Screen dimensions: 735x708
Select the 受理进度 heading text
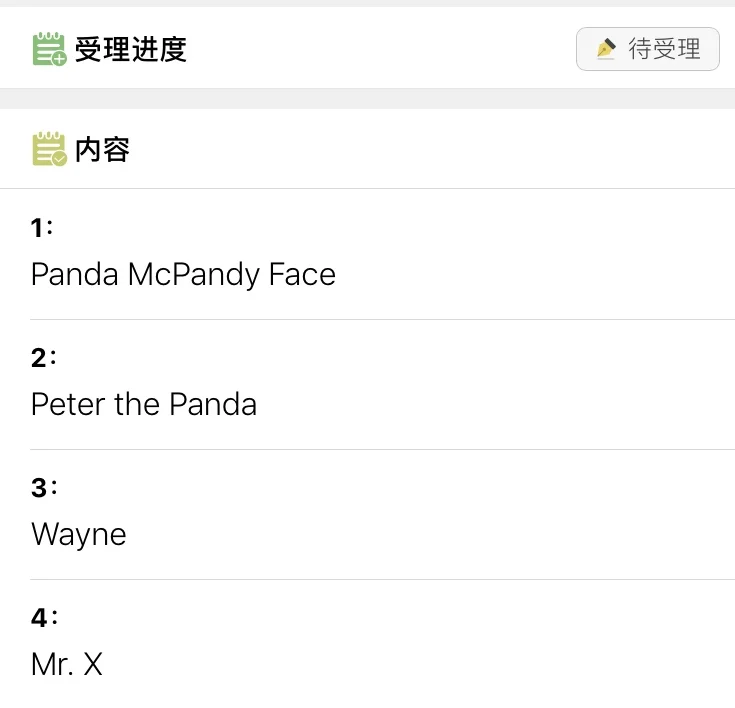[131, 49]
